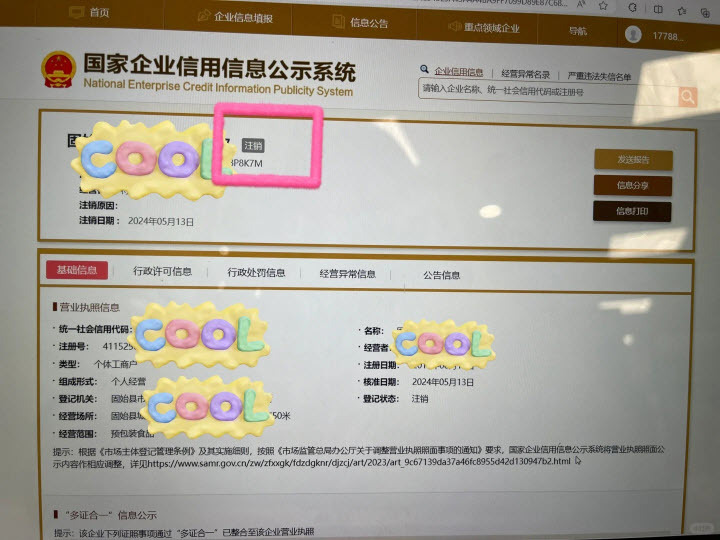Open the 公告信息 tab
This screenshot has height=540, width=720.
point(441,275)
